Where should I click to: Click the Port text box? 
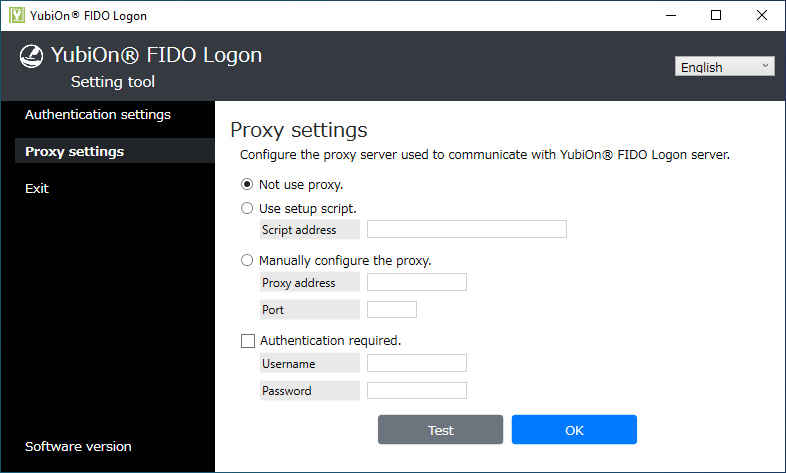pos(391,310)
